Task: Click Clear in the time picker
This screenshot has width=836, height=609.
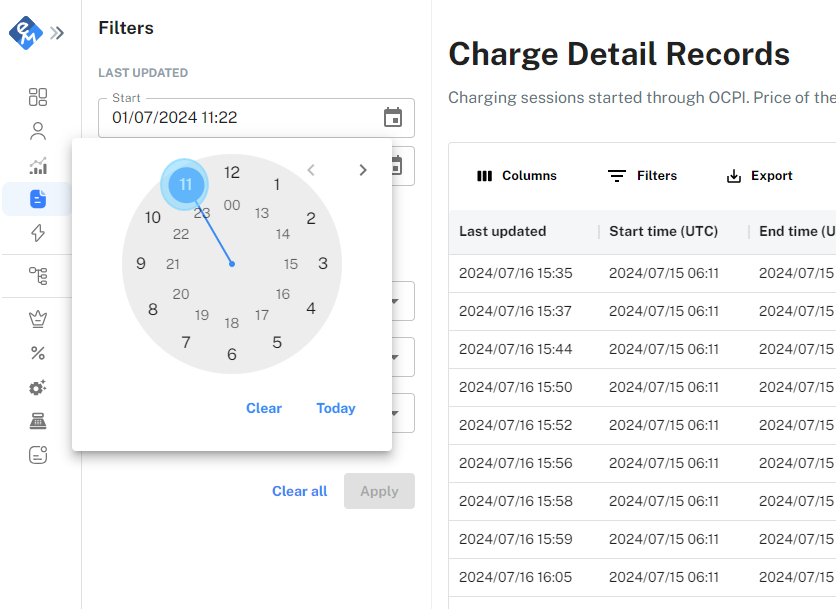Action: (x=264, y=408)
